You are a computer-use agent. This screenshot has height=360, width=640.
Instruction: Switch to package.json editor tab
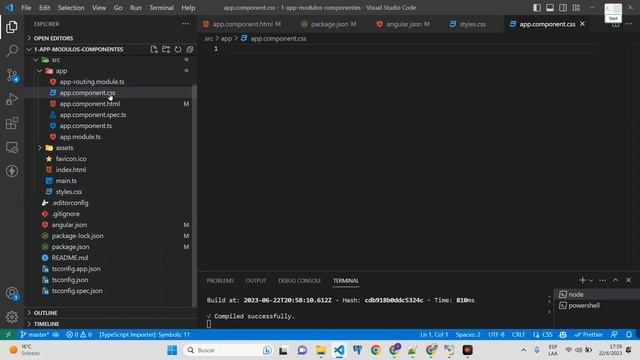coord(330,24)
